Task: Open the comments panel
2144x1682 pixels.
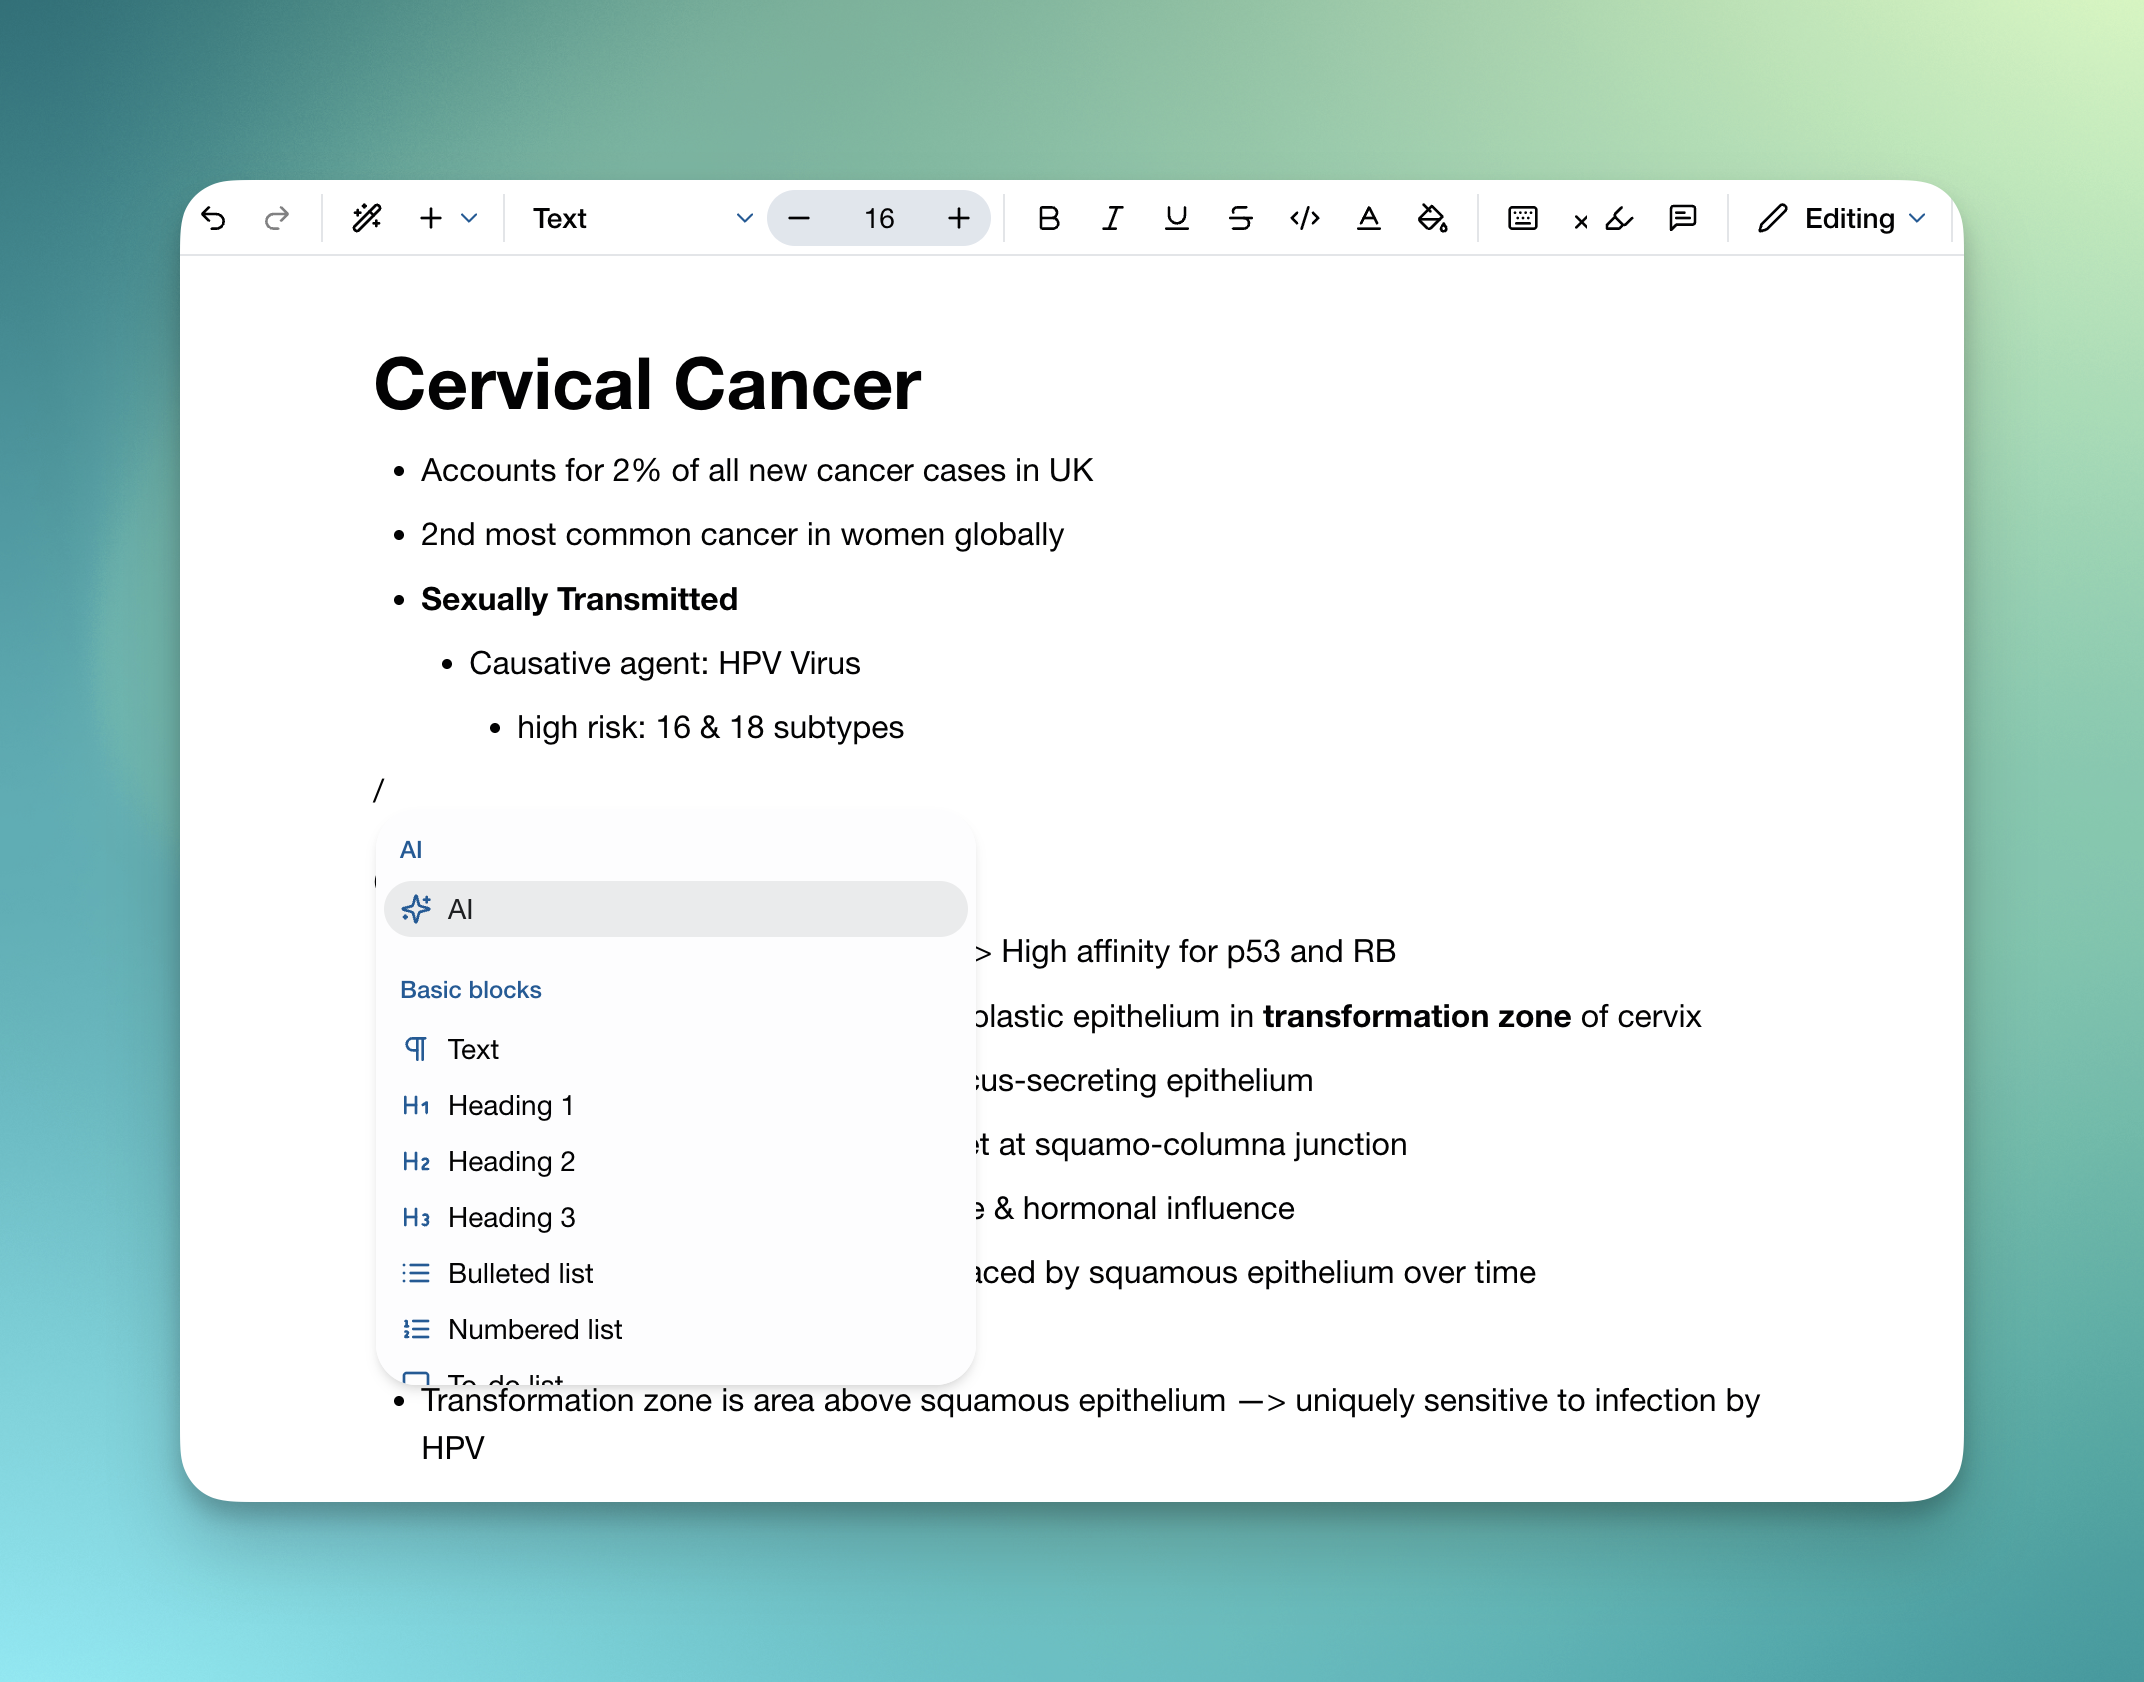Action: pos(1683,218)
